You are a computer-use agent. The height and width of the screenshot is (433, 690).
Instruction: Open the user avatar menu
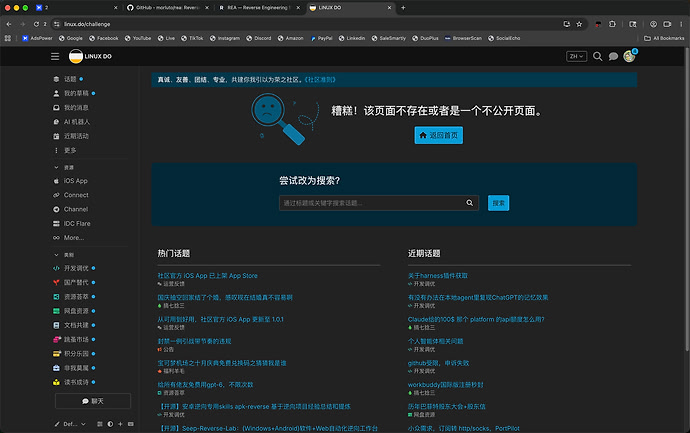click(629, 56)
